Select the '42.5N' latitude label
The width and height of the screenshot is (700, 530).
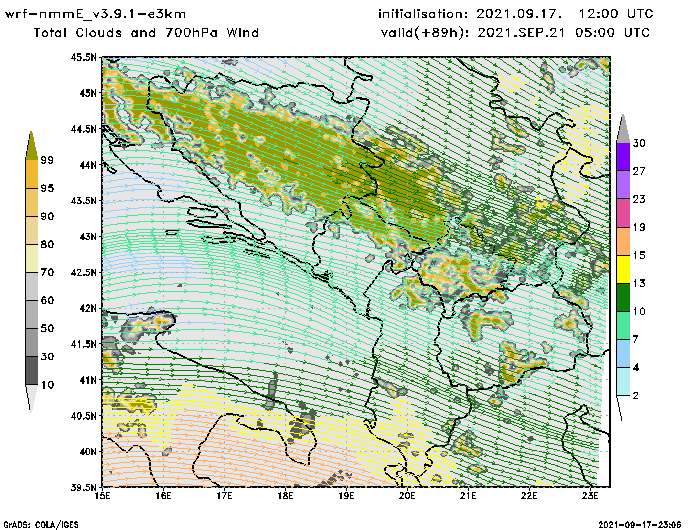point(83,272)
